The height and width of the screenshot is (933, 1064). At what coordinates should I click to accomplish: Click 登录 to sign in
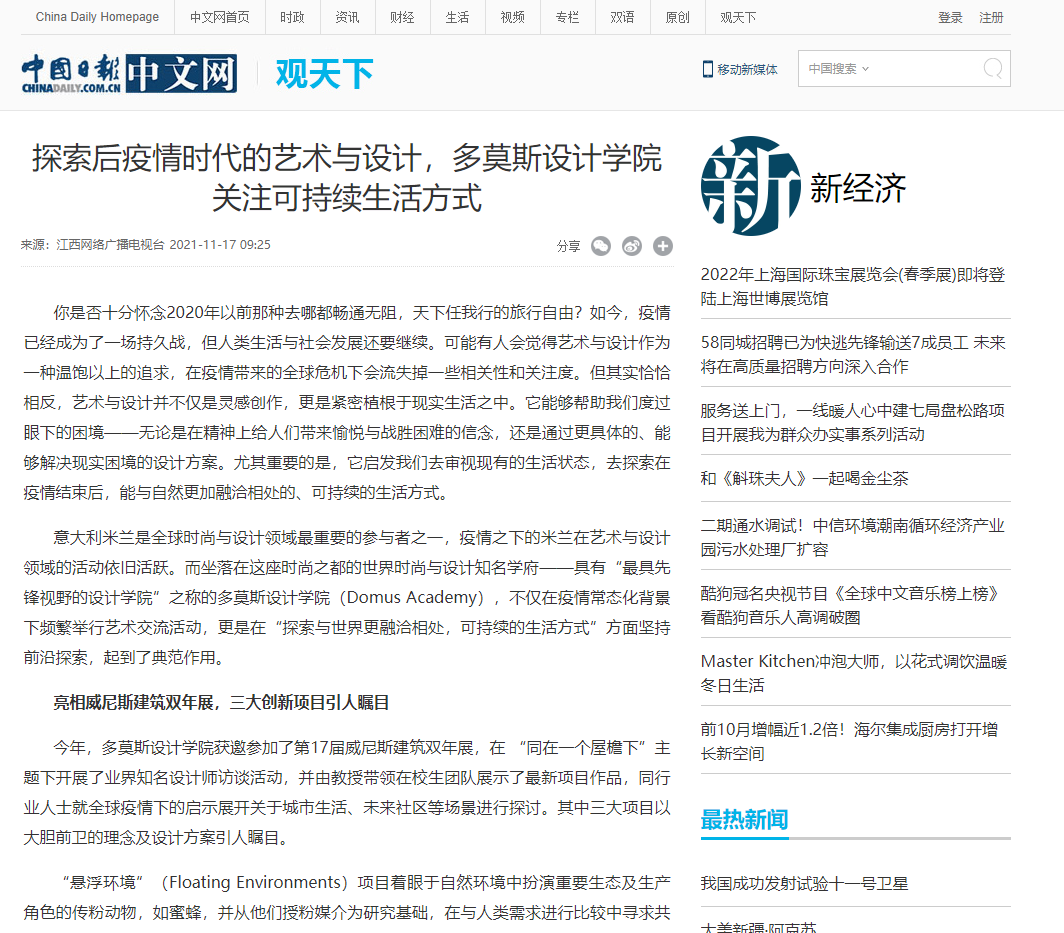pyautogui.click(x=949, y=17)
